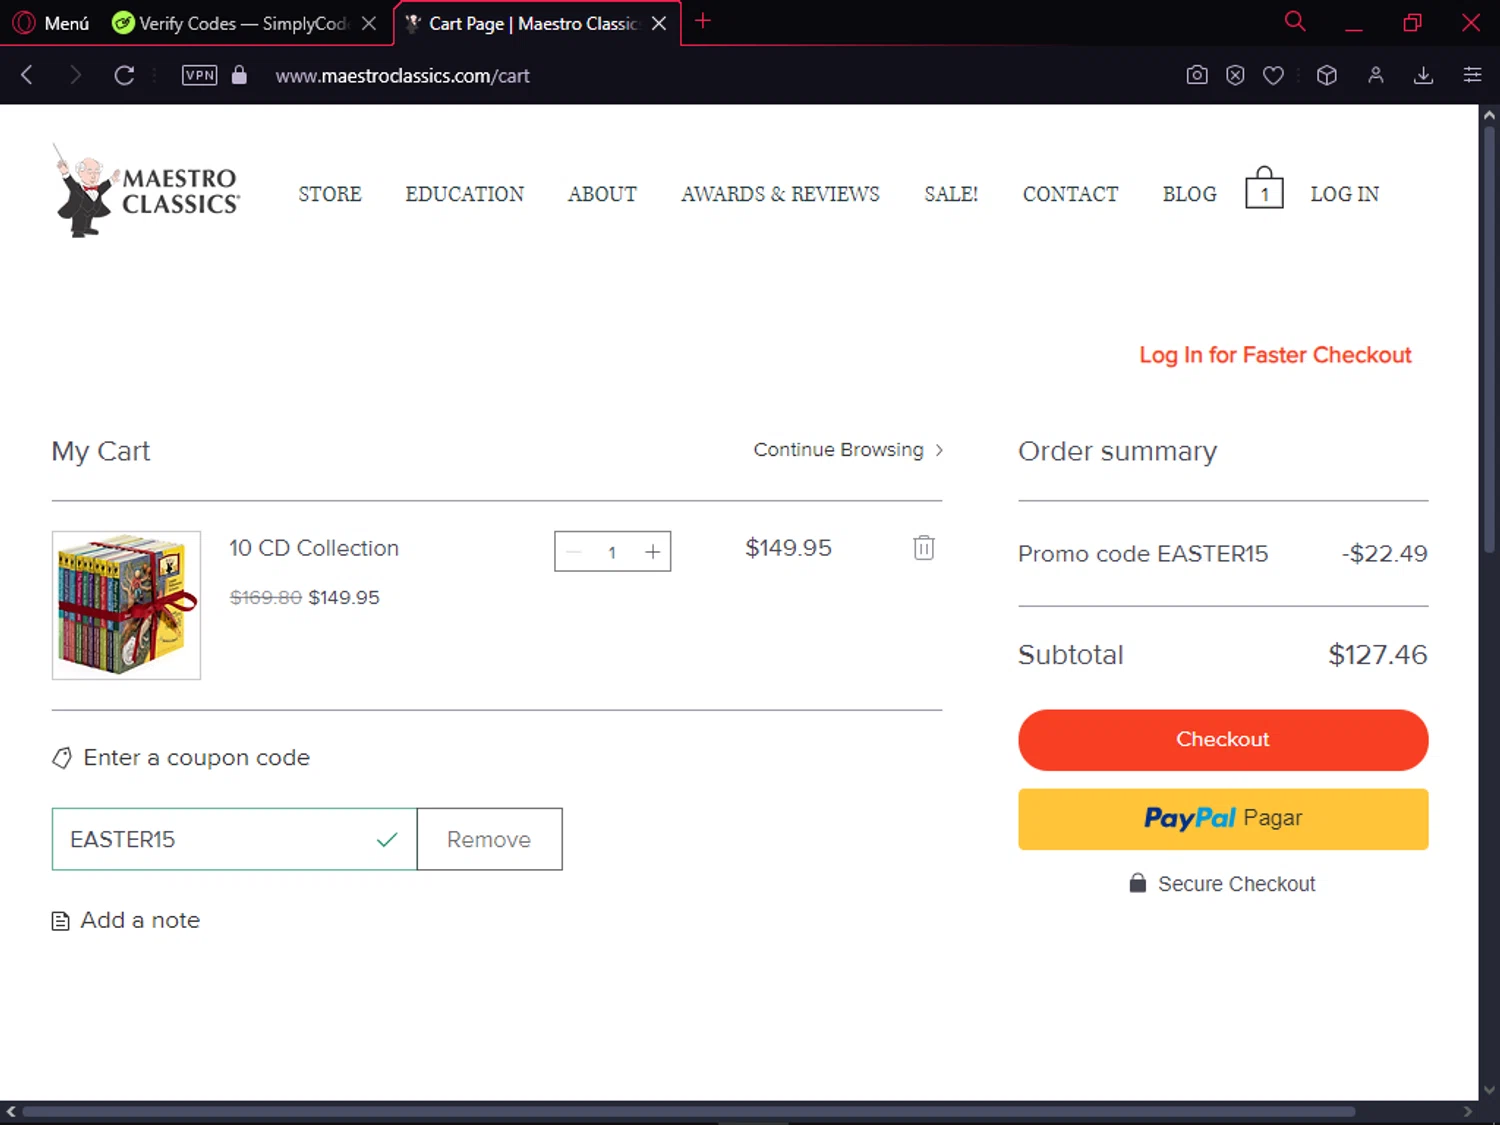
Task: Click Log In for Faster Checkout
Action: click(1275, 355)
